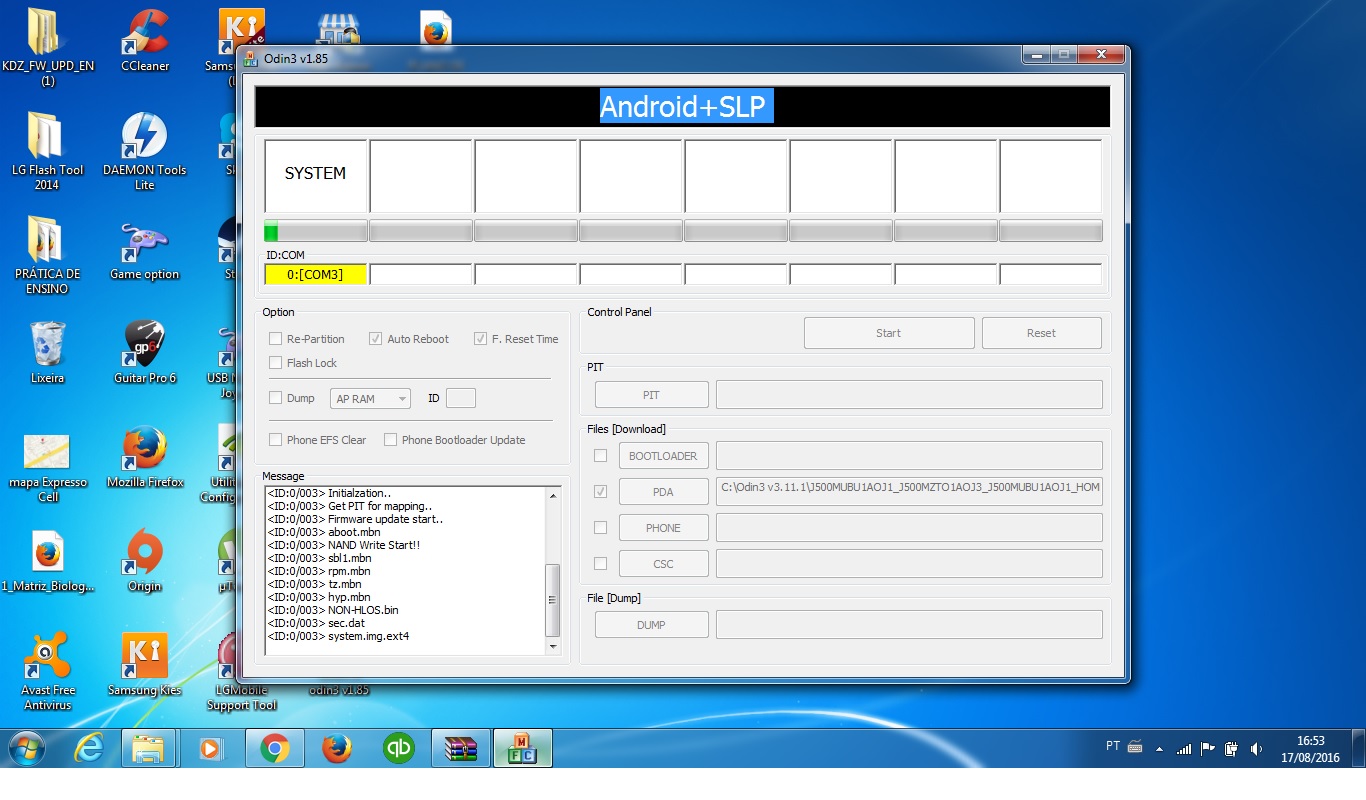Click the green flashing progress bar
The image size is (1366, 800).
[x=316, y=231]
